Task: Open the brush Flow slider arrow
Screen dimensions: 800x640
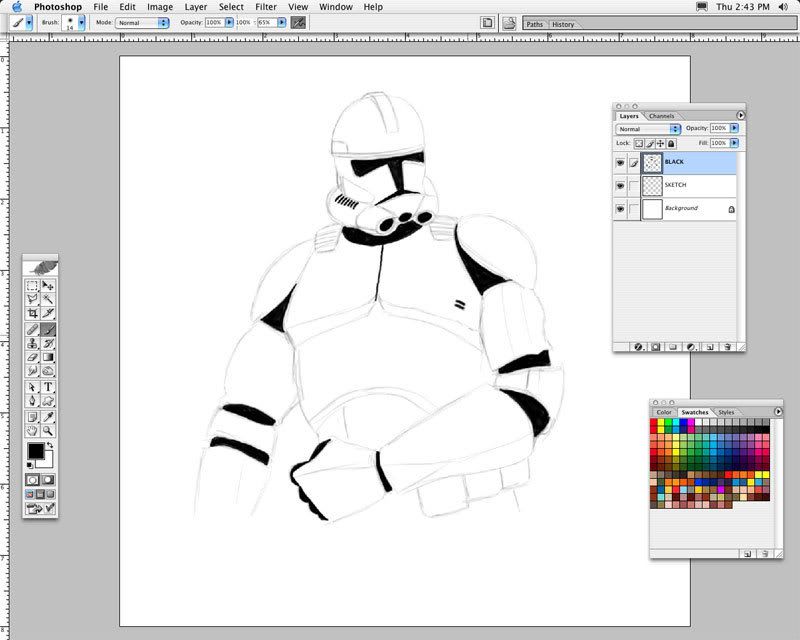Action: pyautogui.click(x=282, y=22)
